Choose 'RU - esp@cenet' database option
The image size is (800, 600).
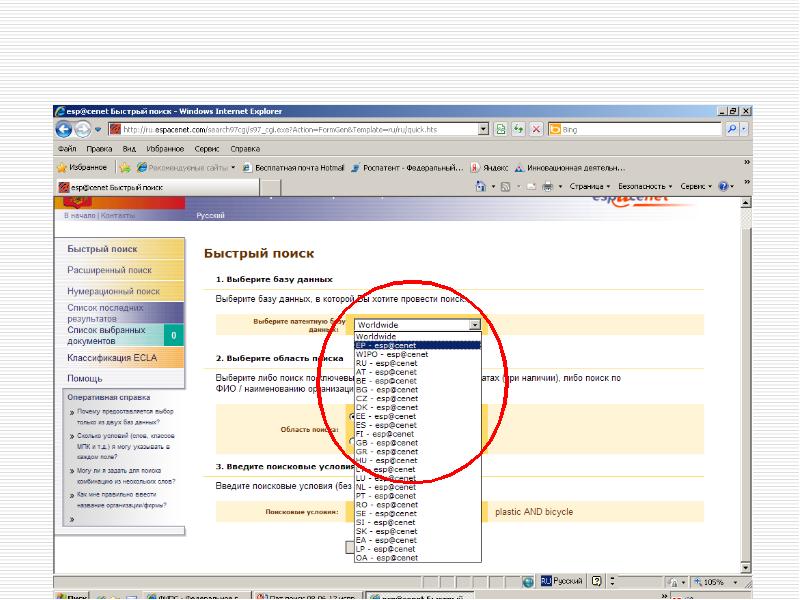click(x=386, y=363)
